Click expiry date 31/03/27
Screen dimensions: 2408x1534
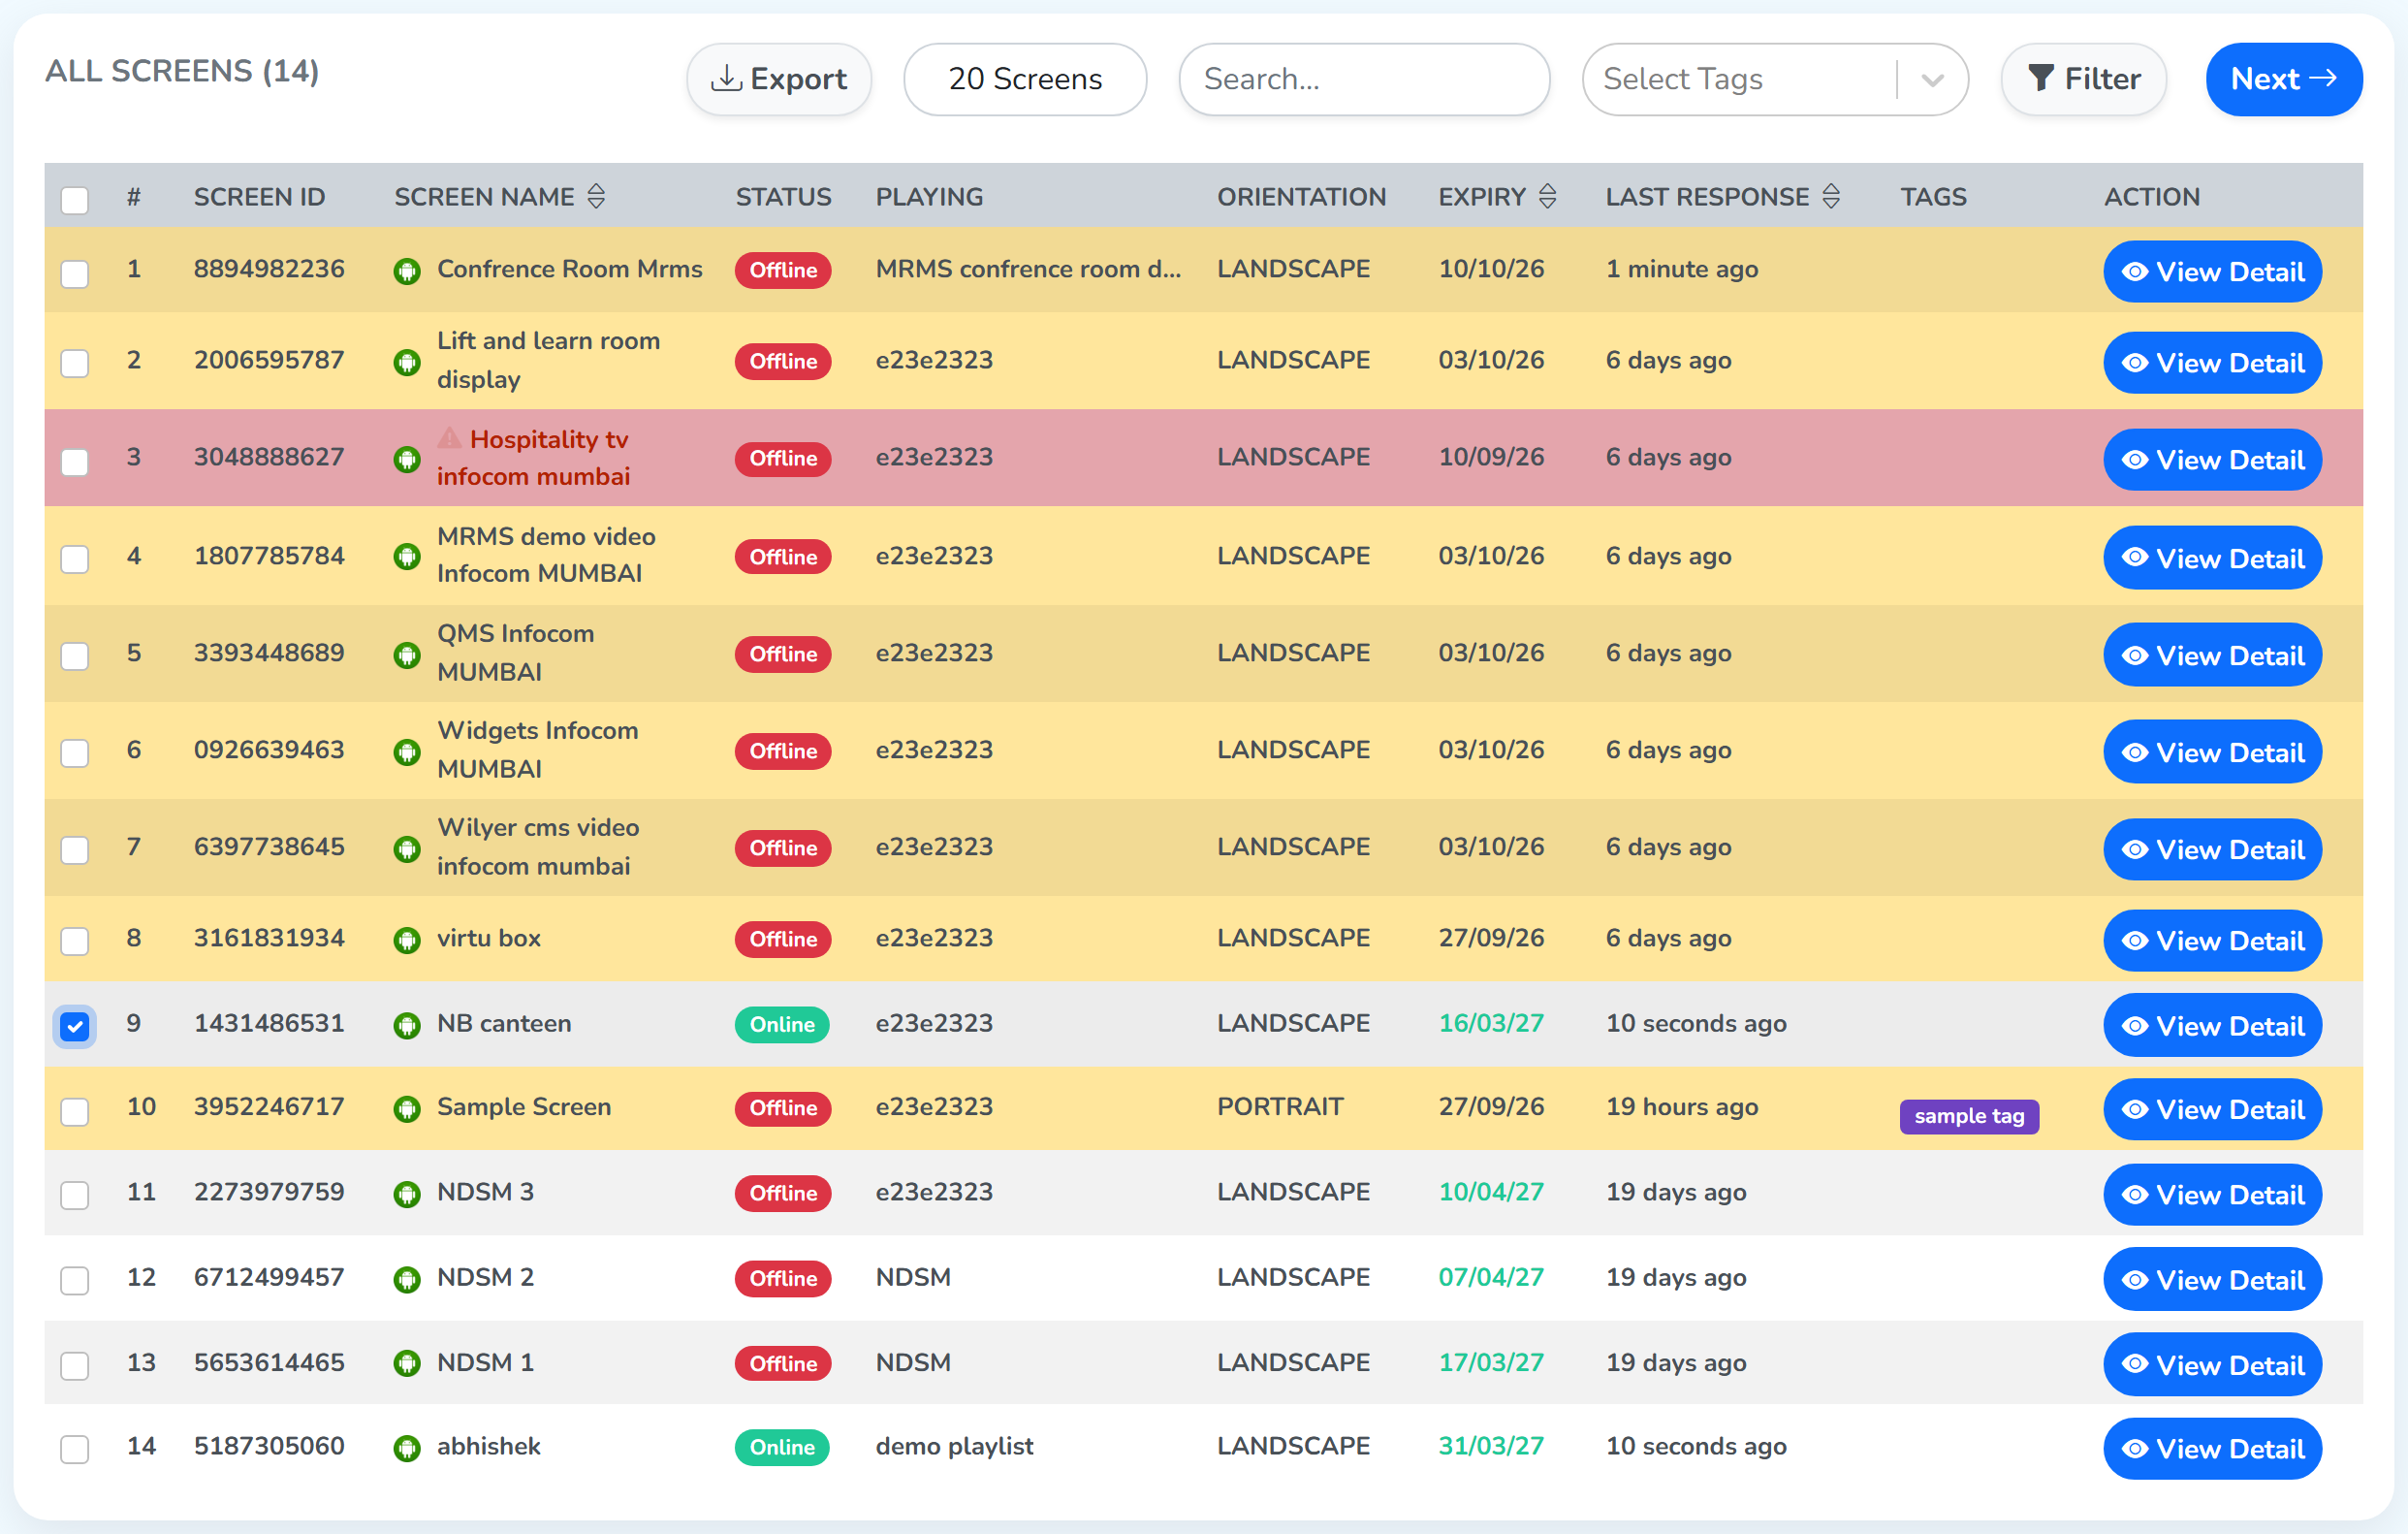1491,1446
